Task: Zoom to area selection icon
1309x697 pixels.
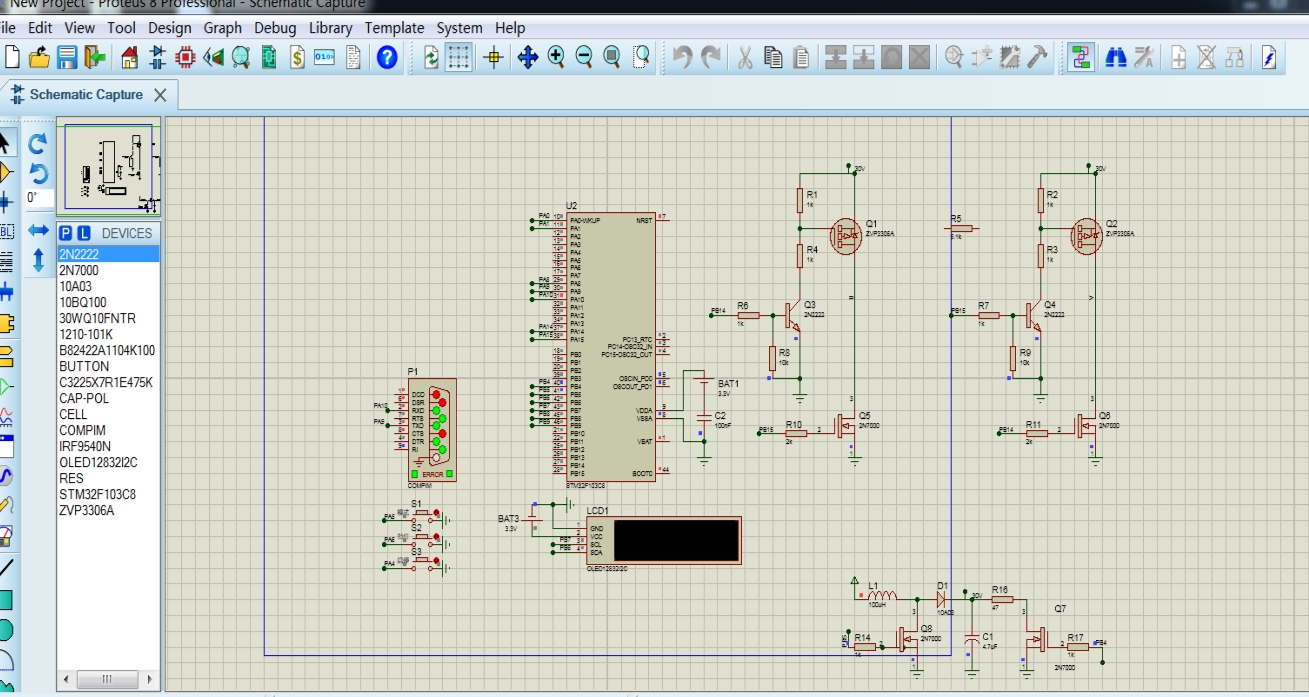Action: click(641, 57)
